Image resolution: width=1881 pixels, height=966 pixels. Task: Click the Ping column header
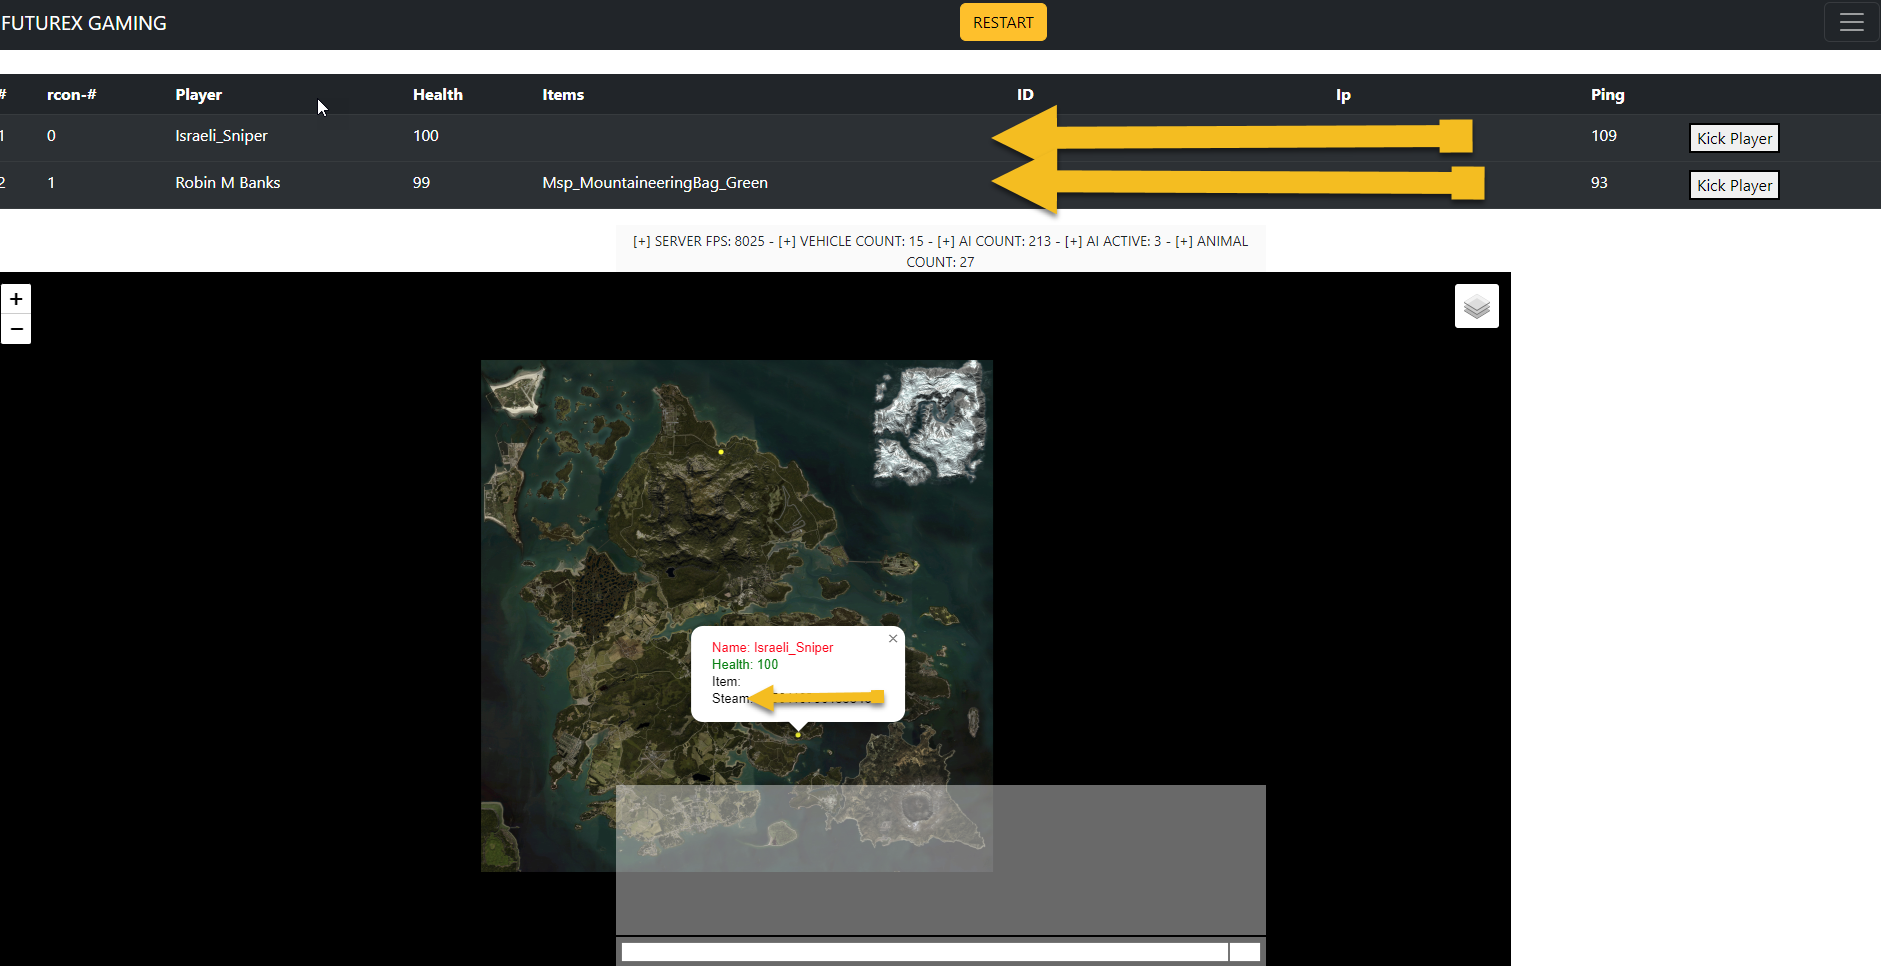click(1607, 95)
